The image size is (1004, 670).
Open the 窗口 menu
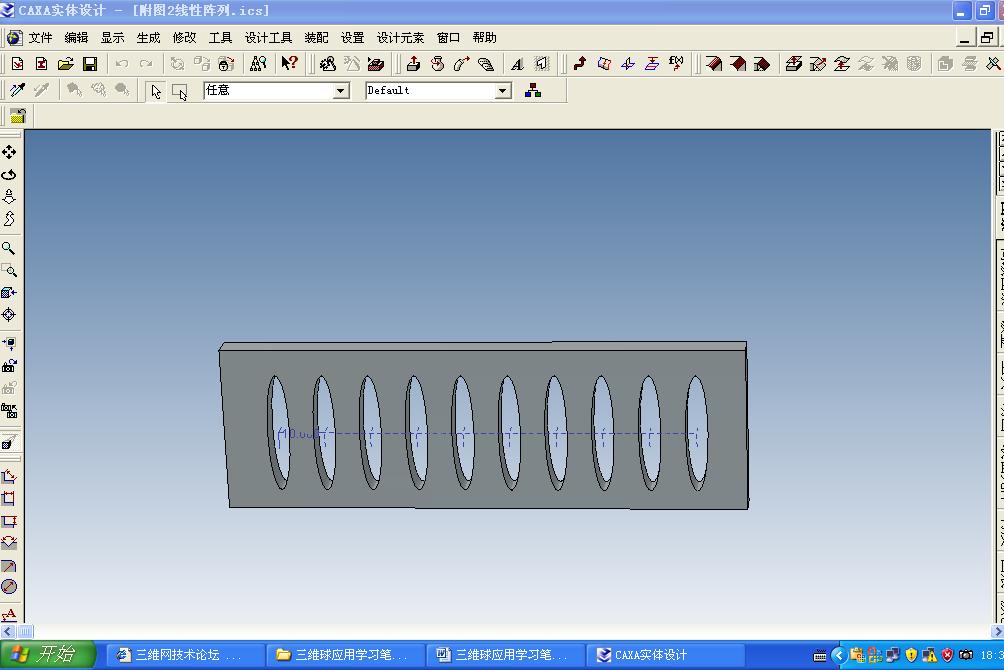448,38
